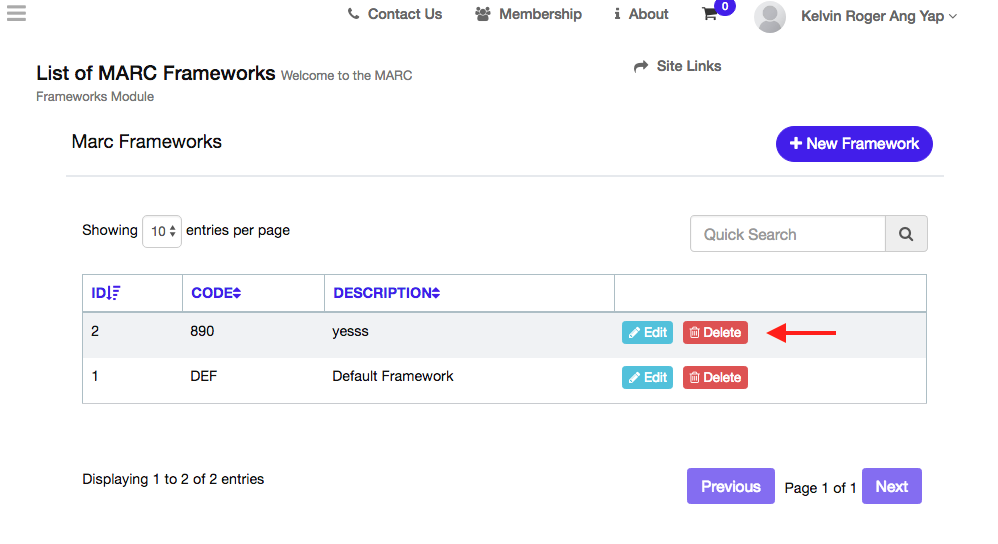Click the info icon beside About

point(617,14)
